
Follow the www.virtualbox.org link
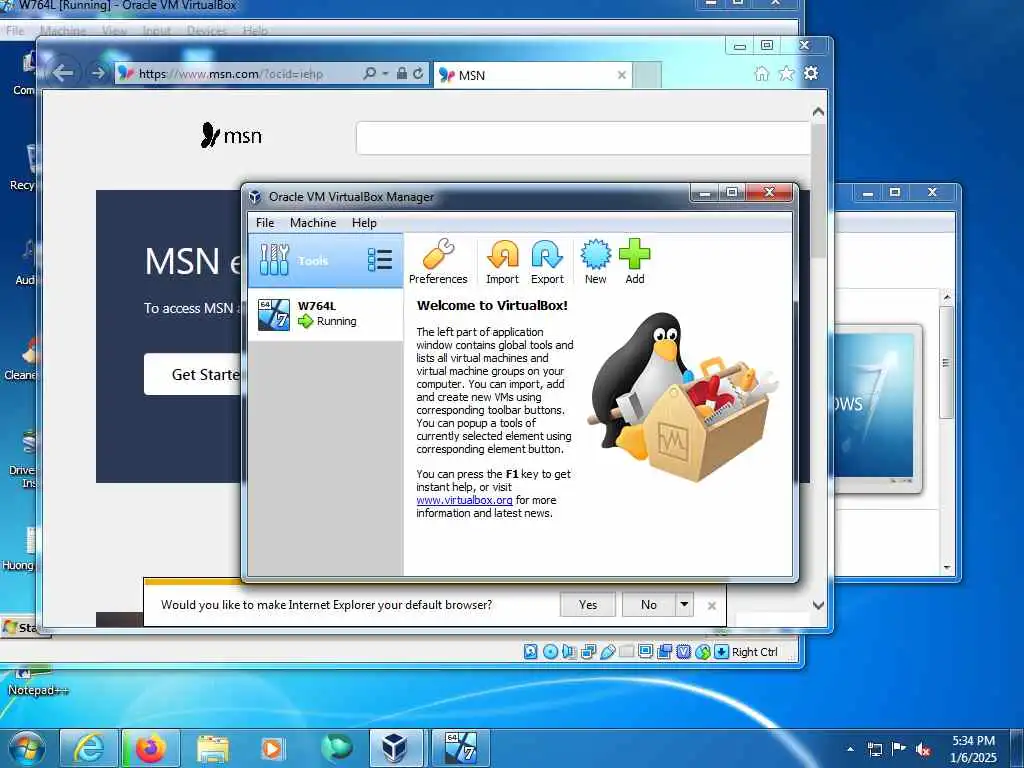click(x=464, y=500)
